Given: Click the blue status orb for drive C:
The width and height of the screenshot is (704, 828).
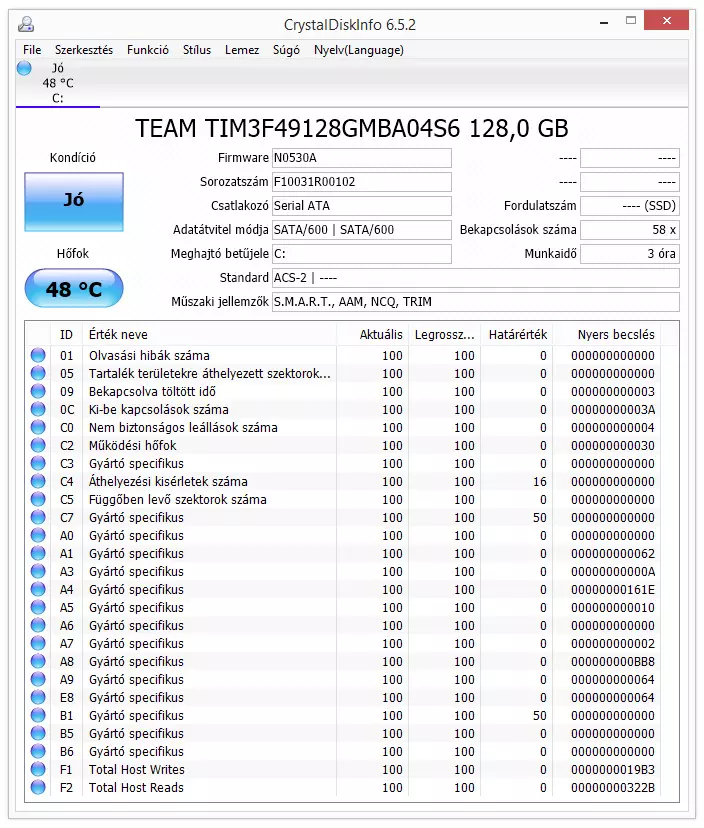Looking at the screenshot, I should 25,68.
